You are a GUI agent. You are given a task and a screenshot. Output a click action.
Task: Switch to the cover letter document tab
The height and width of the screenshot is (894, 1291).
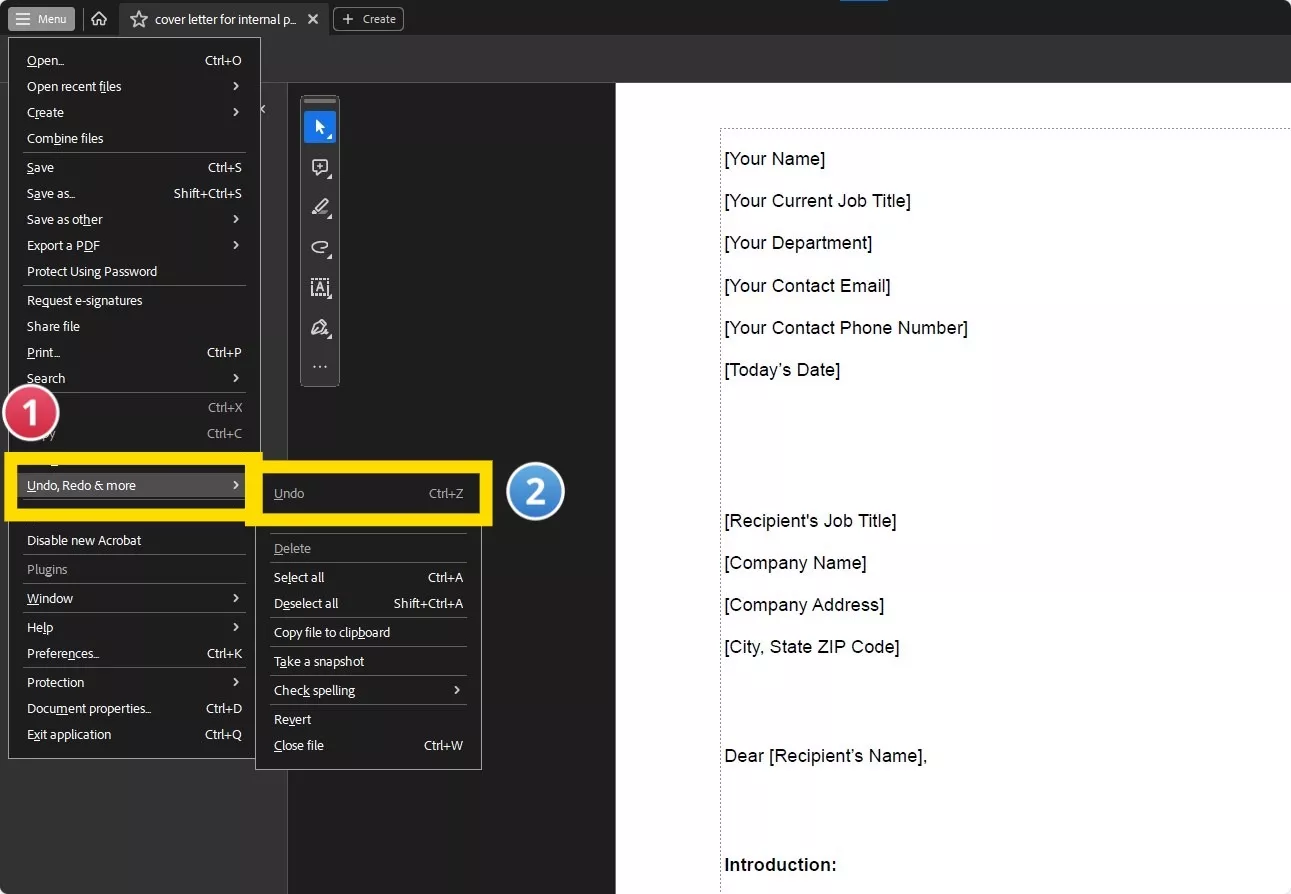click(215, 18)
